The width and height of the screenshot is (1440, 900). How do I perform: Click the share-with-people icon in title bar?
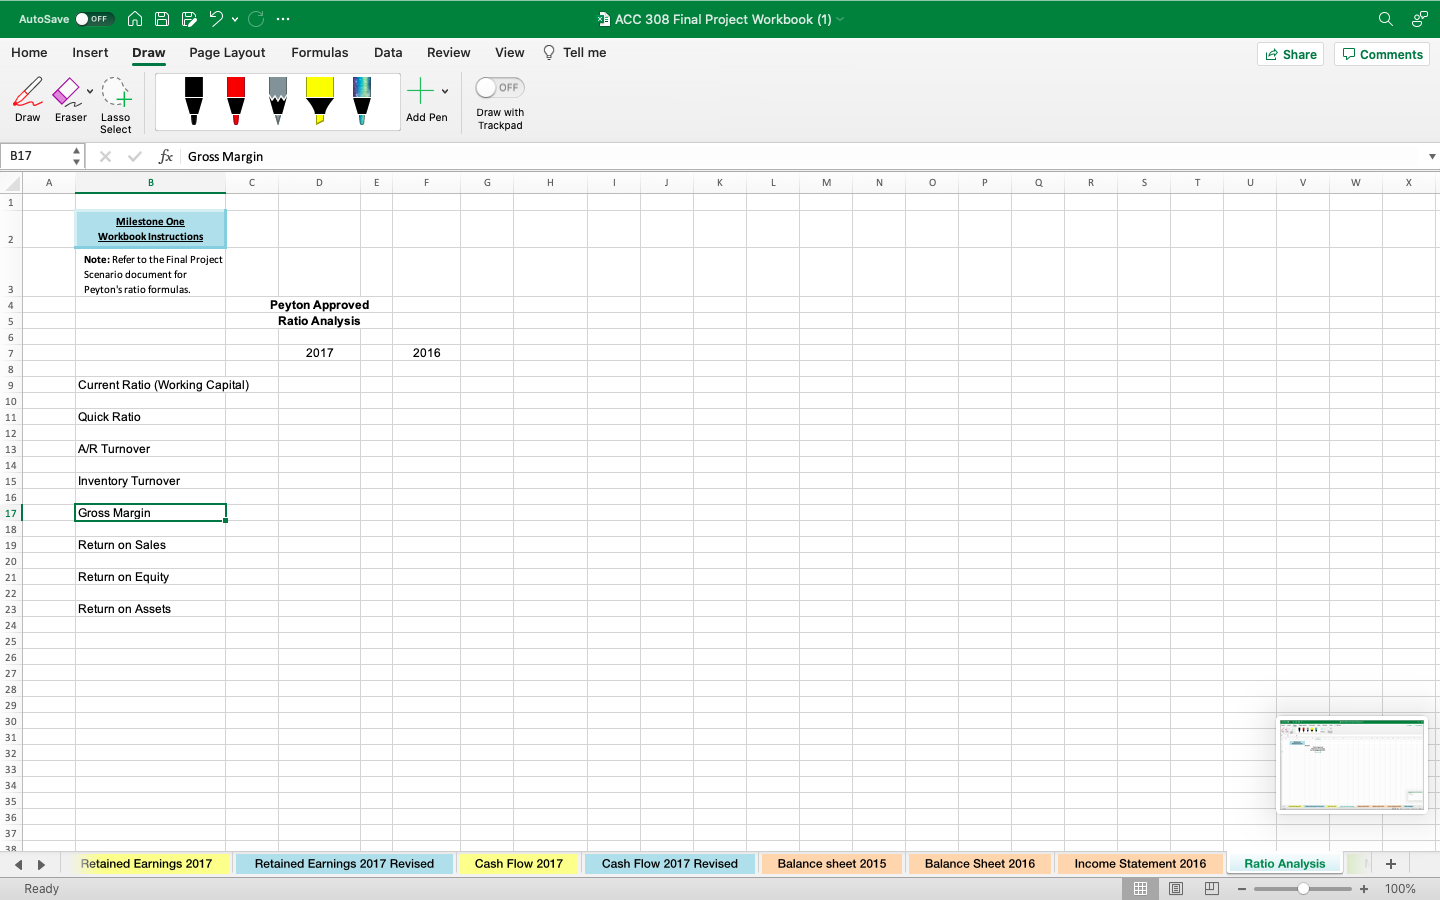tap(1420, 19)
